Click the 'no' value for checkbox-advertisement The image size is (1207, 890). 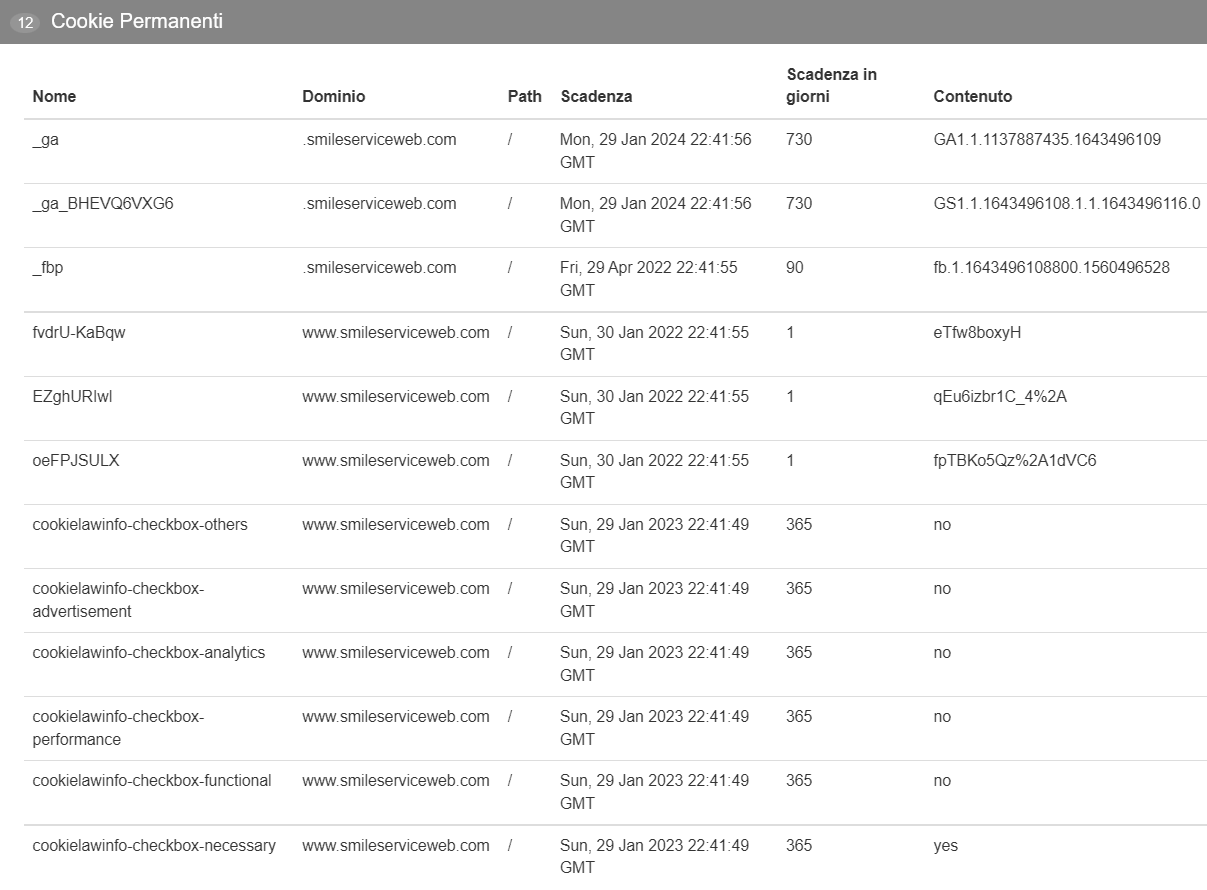[x=942, y=589]
